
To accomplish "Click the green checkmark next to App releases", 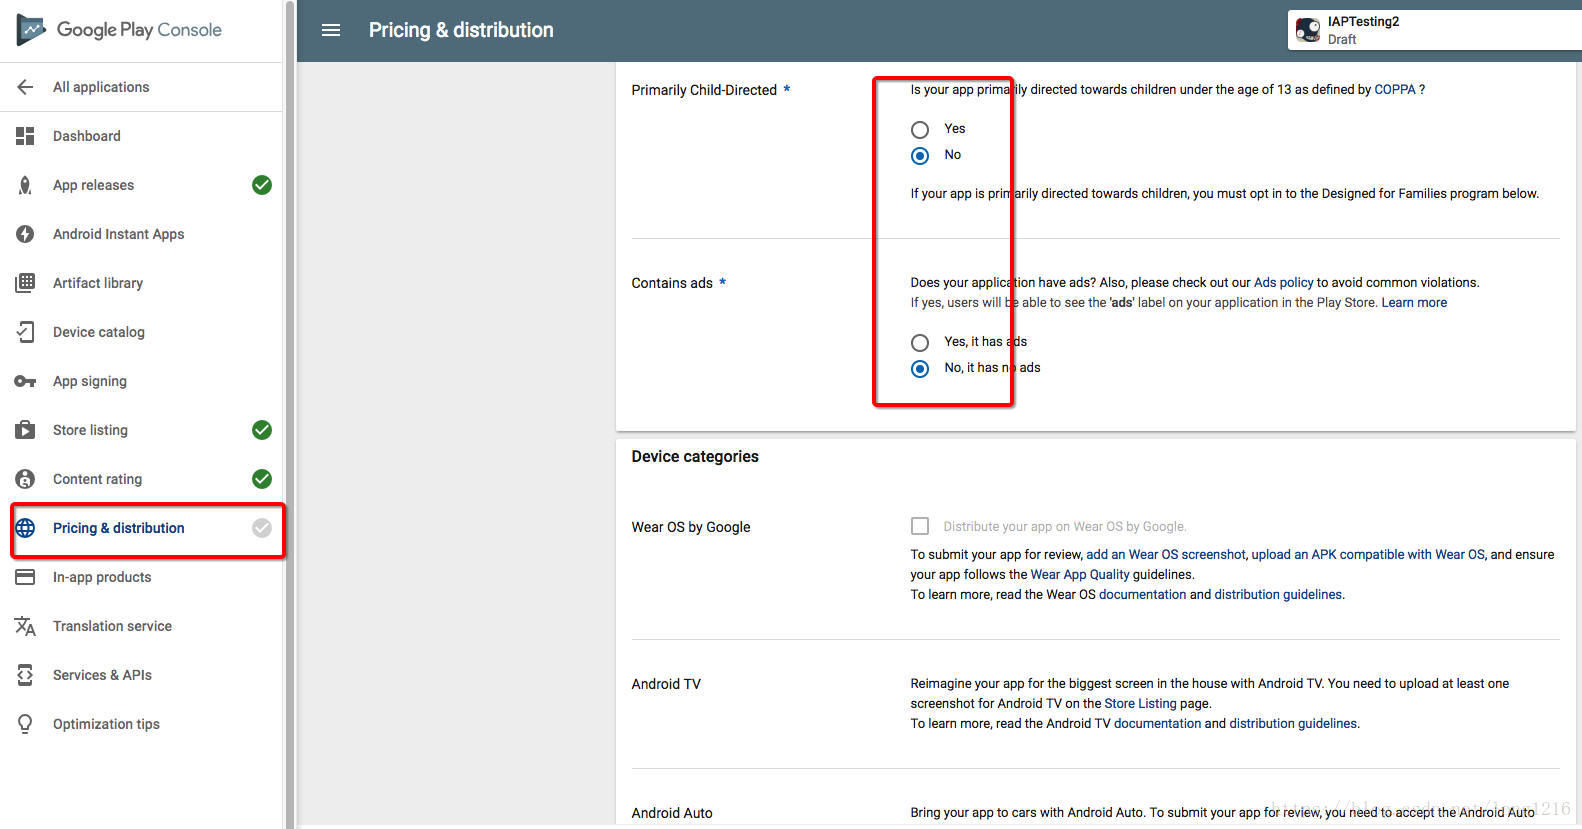I will [x=262, y=185].
